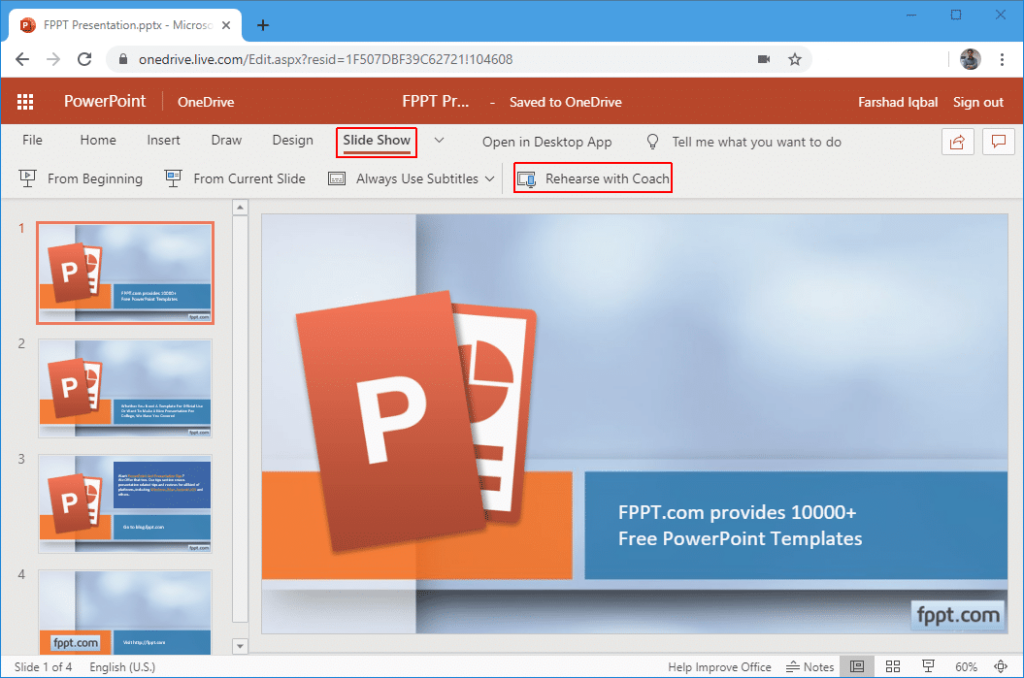Switch to the Home tab

(98, 140)
